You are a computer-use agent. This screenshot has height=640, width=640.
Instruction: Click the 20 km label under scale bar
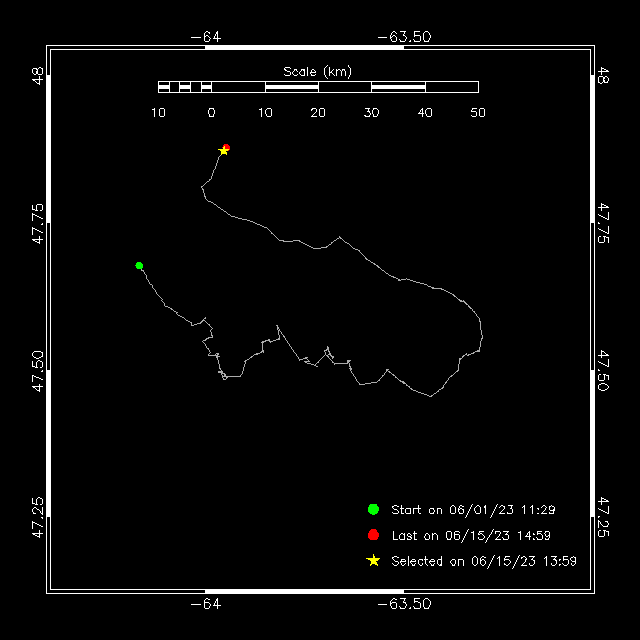(318, 113)
